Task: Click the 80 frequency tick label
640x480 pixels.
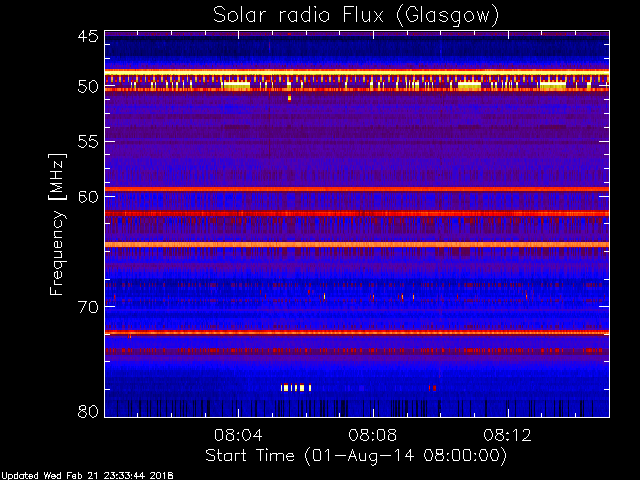Action: point(88,411)
